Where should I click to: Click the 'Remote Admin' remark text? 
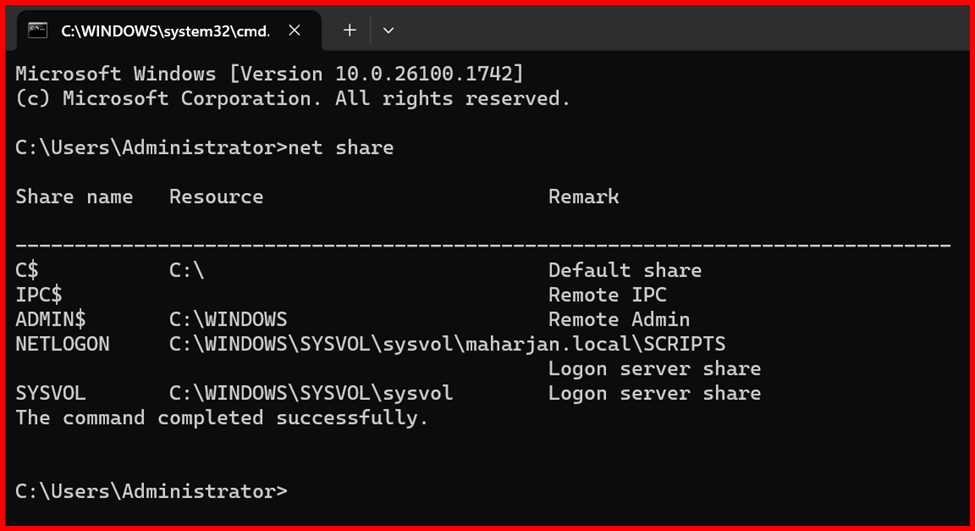click(x=619, y=320)
